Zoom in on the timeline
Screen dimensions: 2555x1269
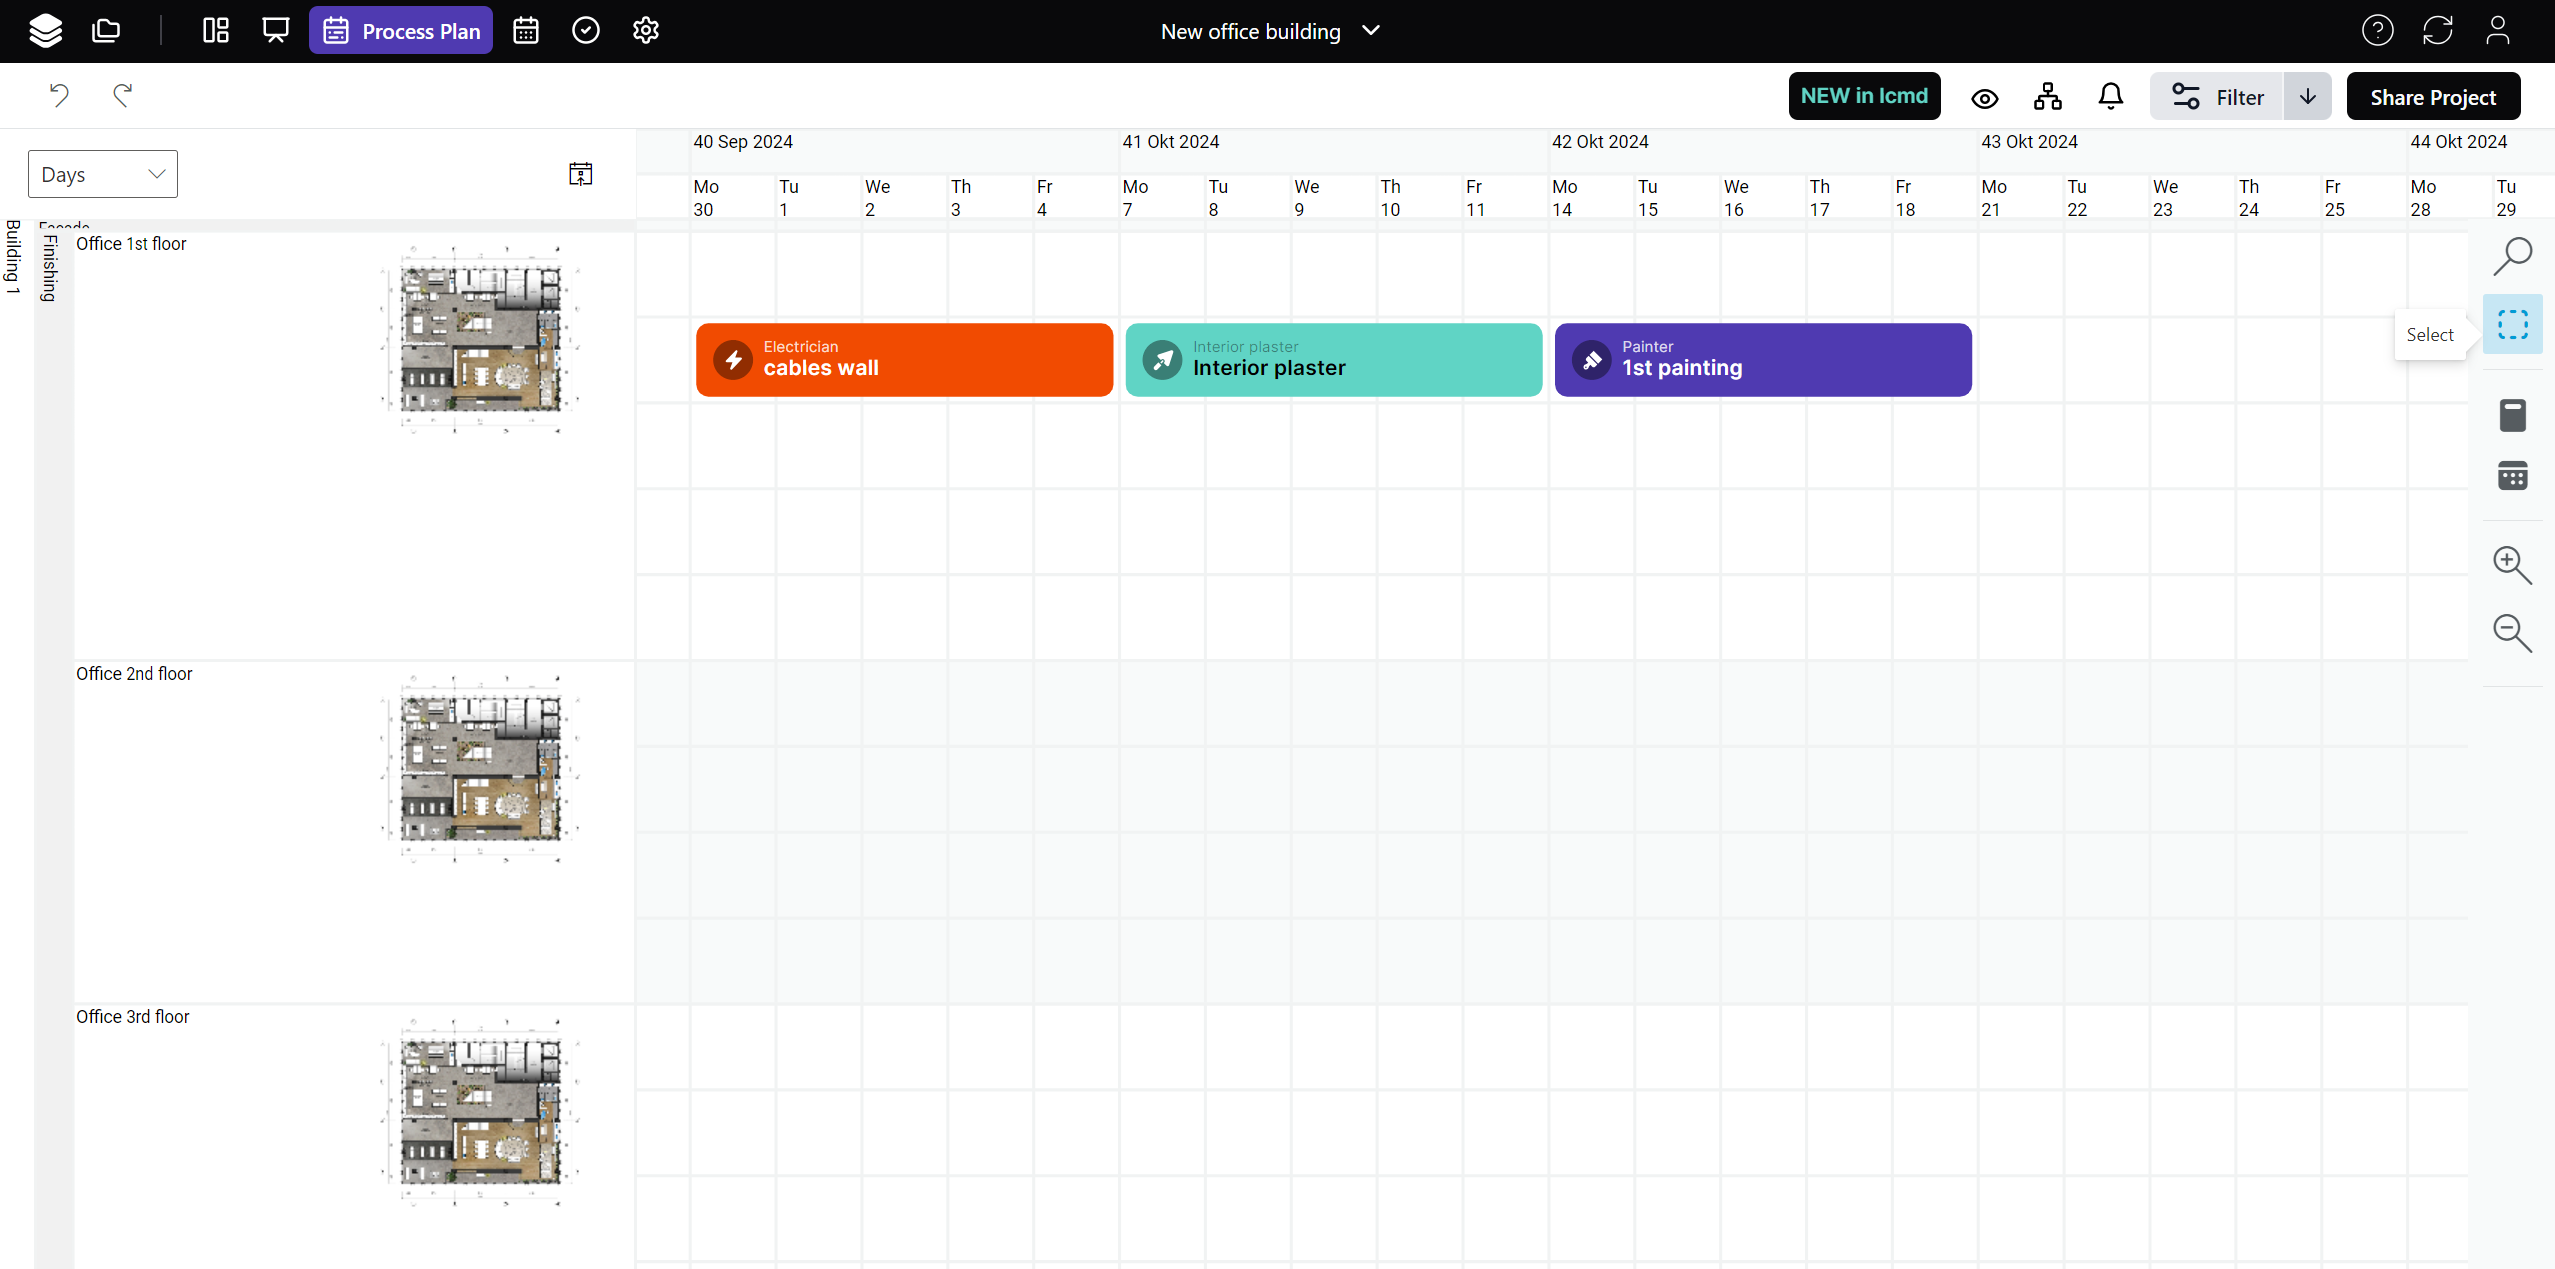pyautogui.click(x=2512, y=565)
